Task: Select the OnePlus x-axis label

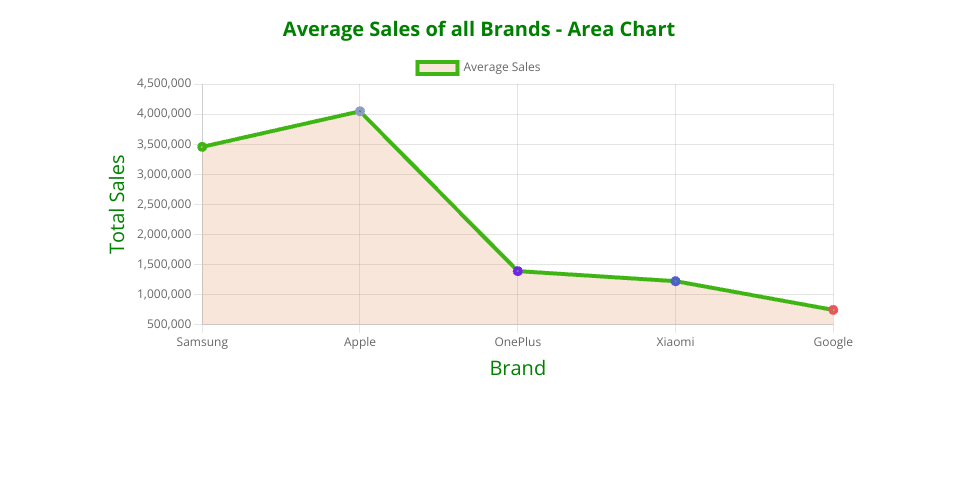Action: click(x=517, y=342)
